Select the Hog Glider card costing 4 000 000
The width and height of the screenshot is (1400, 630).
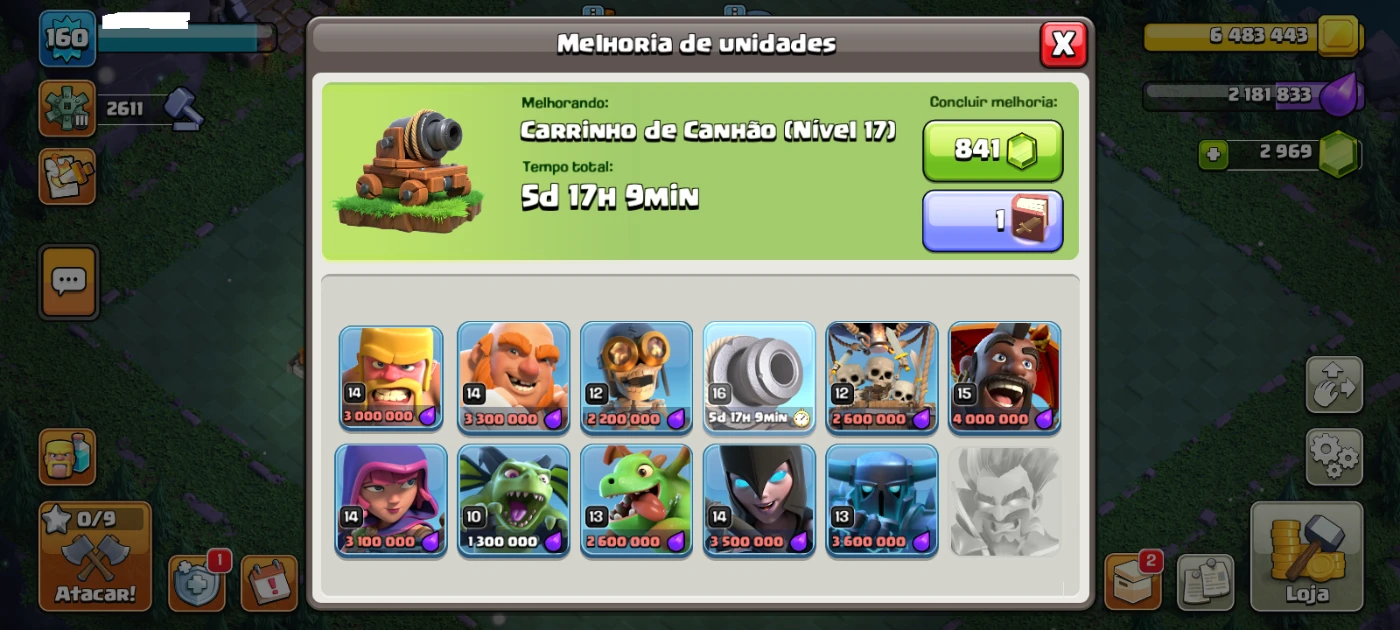[1005, 377]
